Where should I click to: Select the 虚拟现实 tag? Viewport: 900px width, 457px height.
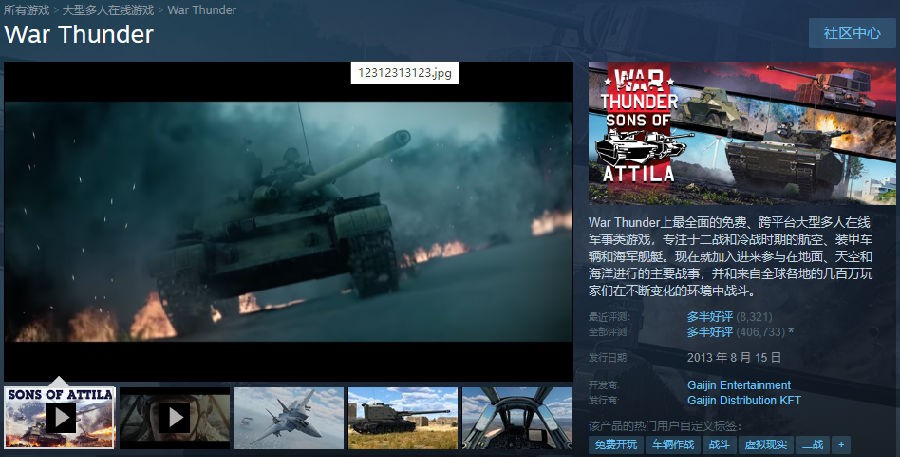point(766,444)
